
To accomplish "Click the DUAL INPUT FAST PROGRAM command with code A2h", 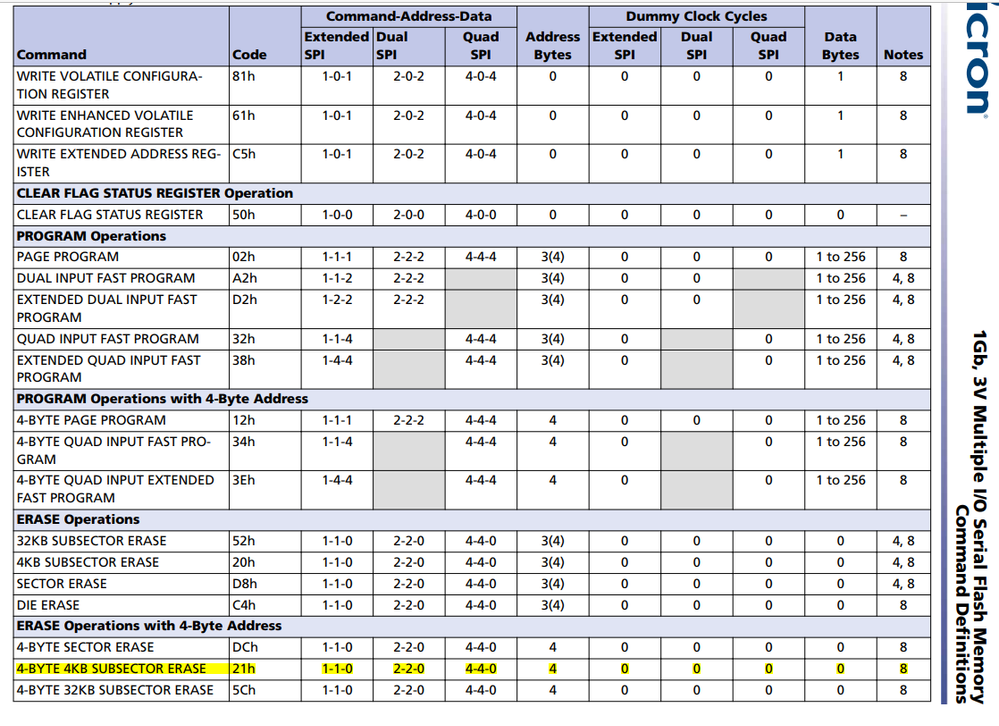I will [121, 278].
